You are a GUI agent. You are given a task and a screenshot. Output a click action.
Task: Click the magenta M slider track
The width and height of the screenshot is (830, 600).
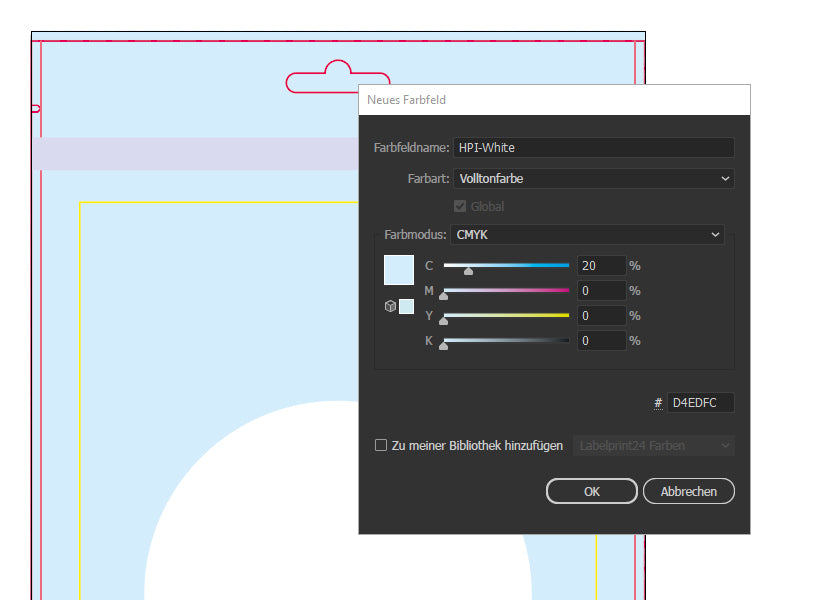506,290
